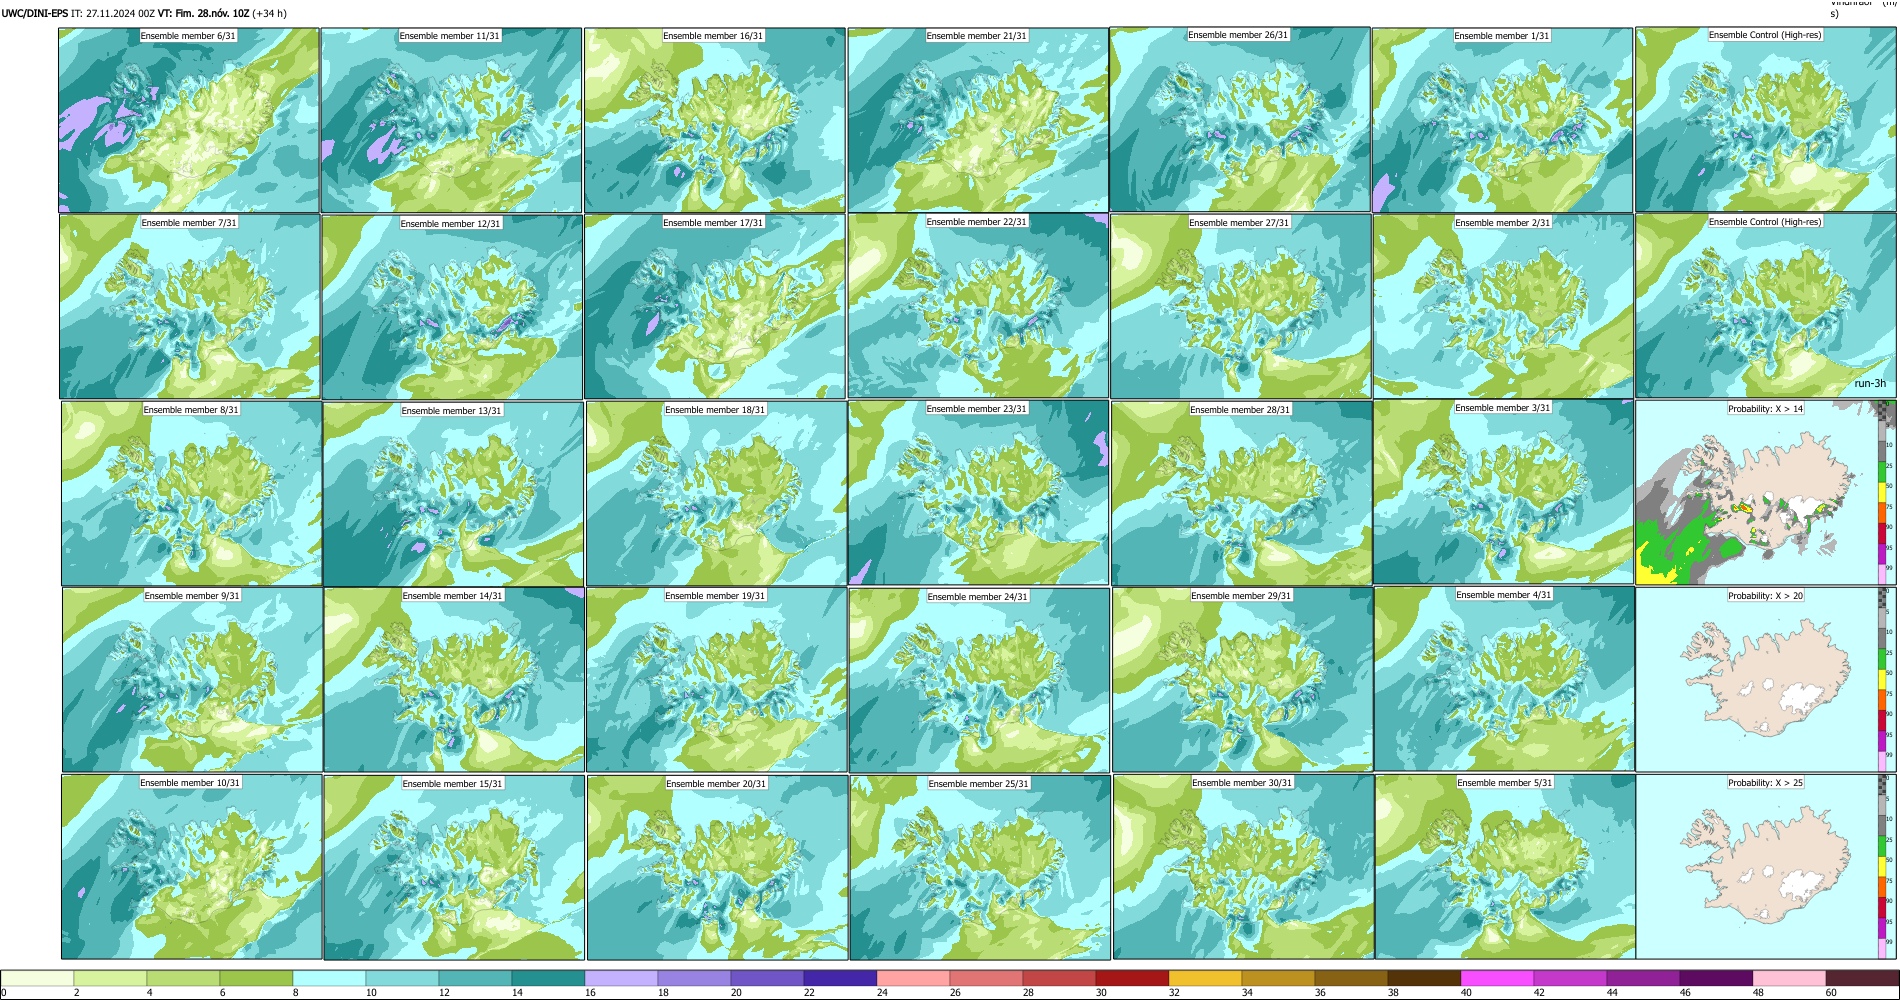Open the Ensemble member 13/31 wind map
The width and height of the screenshot is (1900, 1000).
(453, 494)
